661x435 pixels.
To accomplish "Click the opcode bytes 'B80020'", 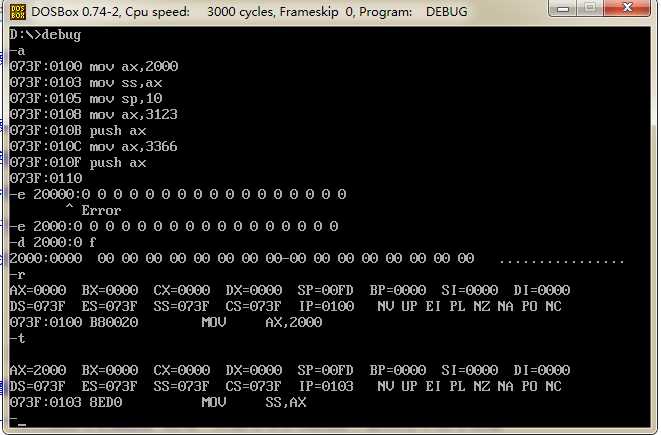I will pos(114,322).
